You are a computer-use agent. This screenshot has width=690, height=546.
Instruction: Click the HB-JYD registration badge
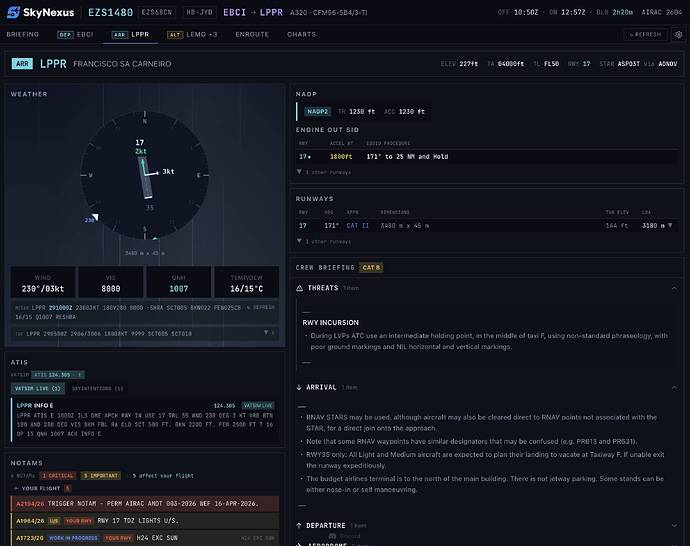coord(199,12)
